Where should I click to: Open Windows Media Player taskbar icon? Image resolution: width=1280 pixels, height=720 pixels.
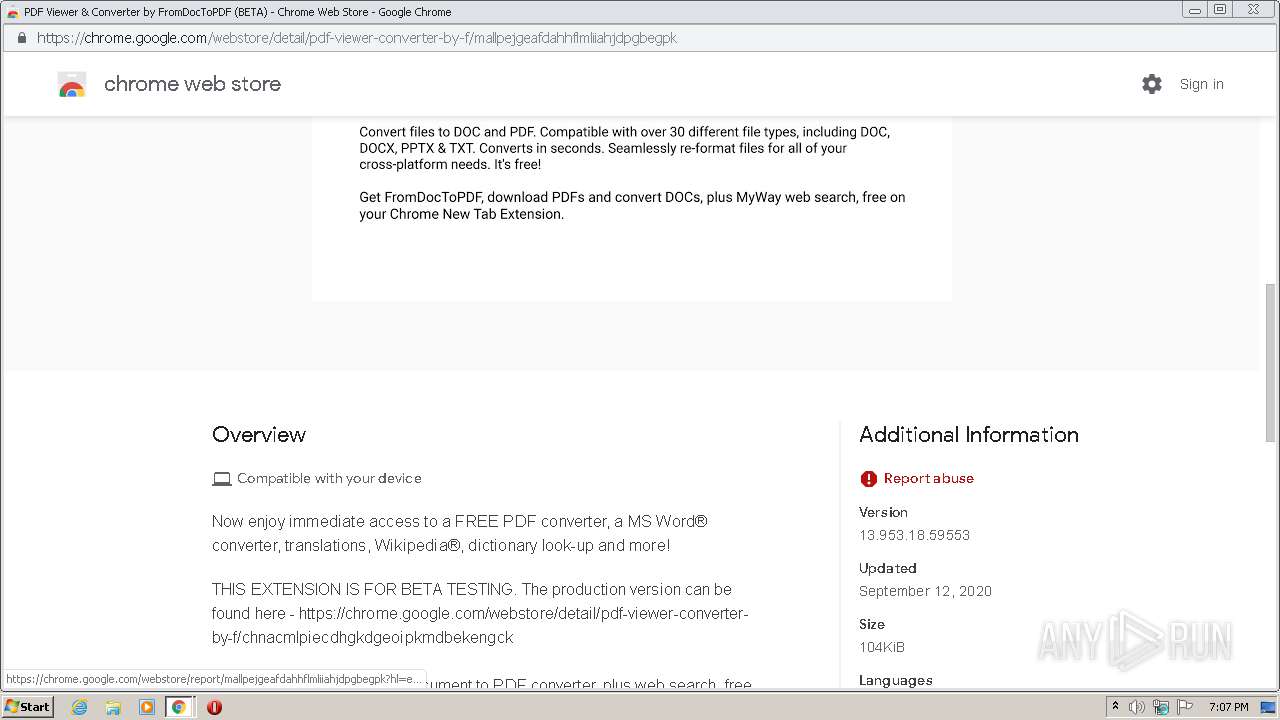(146, 707)
